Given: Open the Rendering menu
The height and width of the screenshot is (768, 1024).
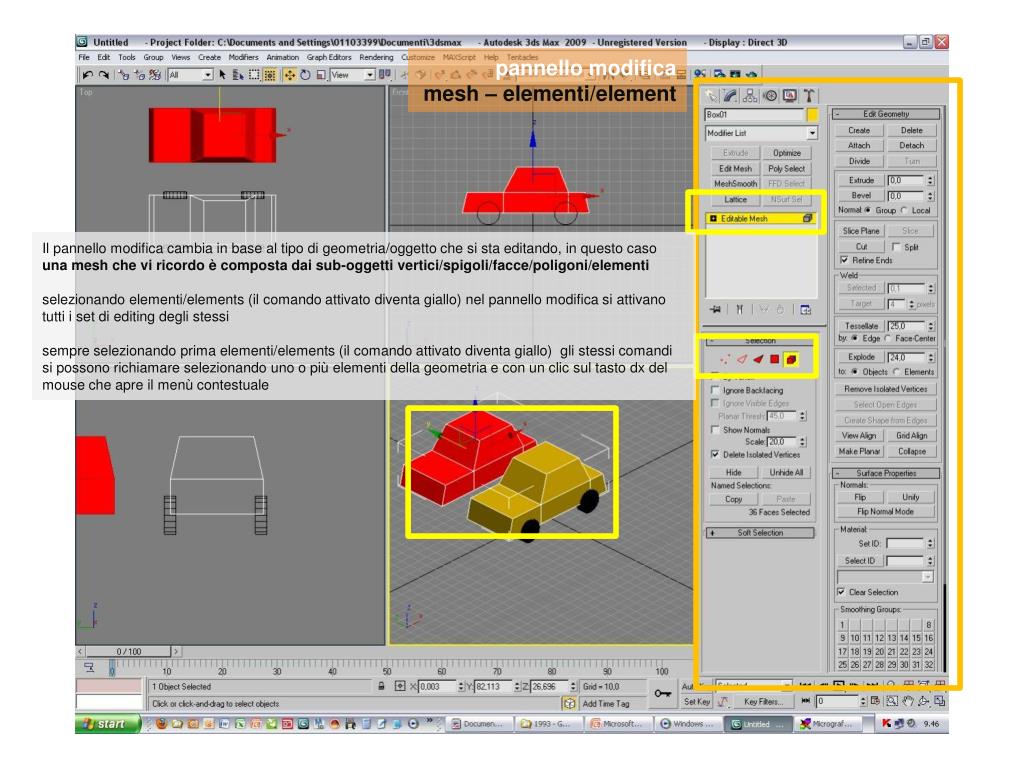Looking at the screenshot, I should click(x=376, y=57).
